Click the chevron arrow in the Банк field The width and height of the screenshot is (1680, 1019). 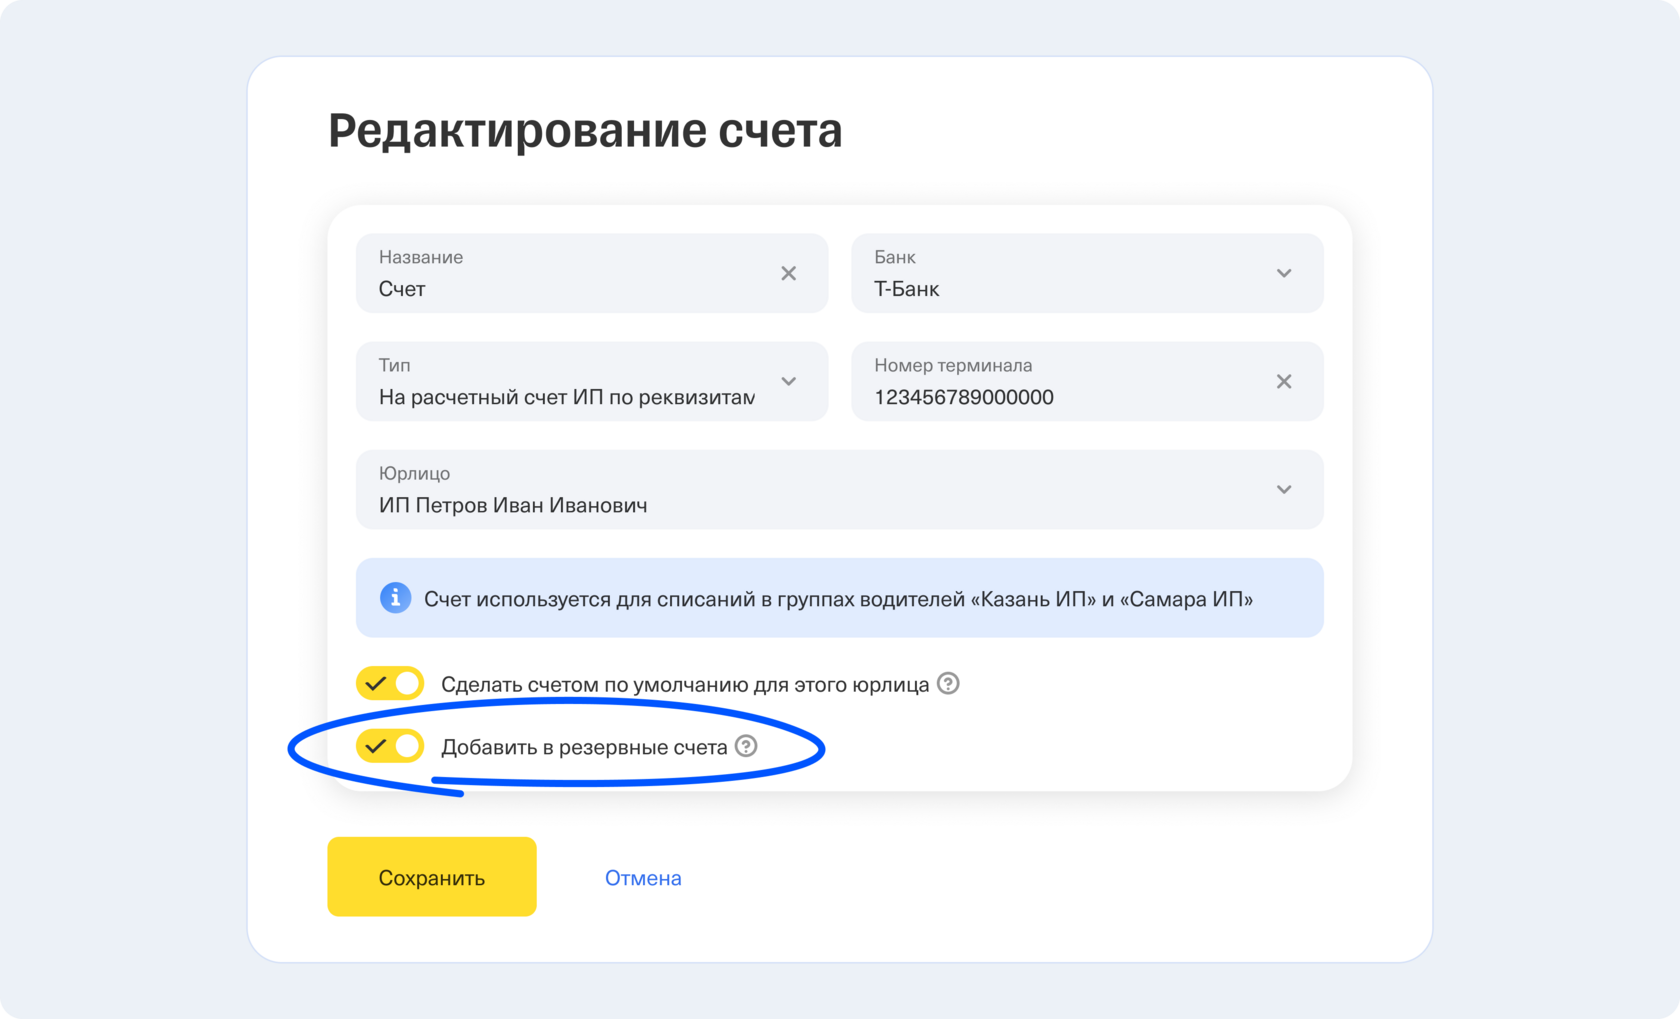1284,273
